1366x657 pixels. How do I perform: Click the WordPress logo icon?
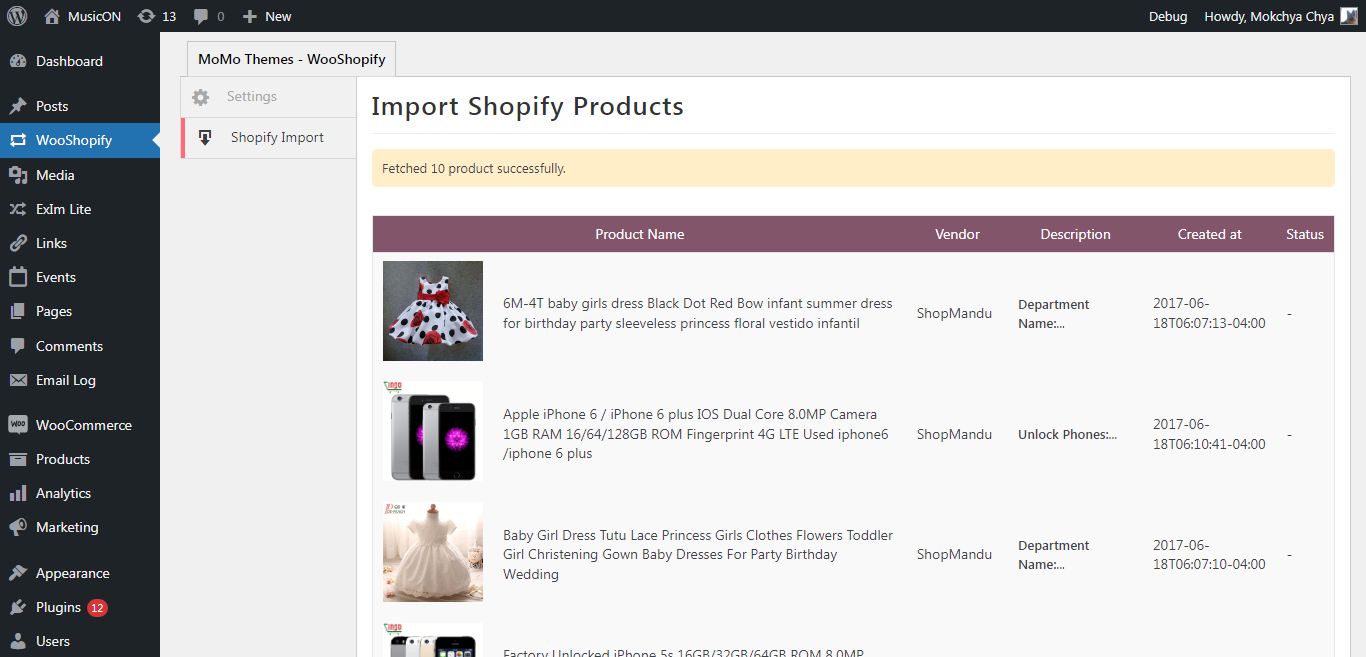coord(17,16)
